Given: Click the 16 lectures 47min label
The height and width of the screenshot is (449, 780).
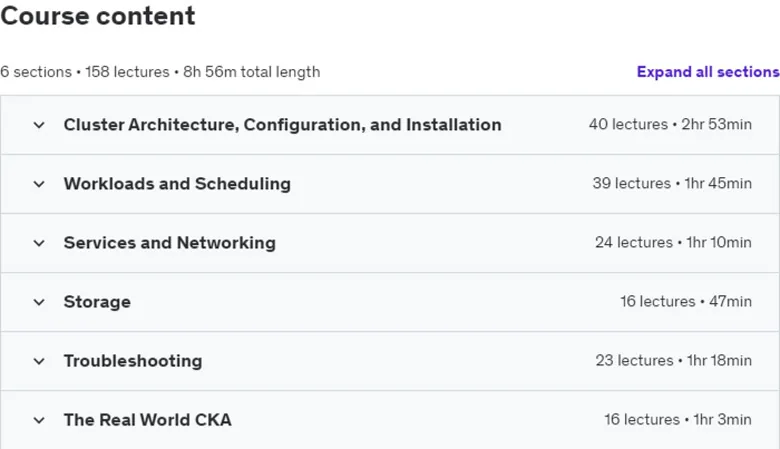Looking at the screenshot, I should (686, 301).
